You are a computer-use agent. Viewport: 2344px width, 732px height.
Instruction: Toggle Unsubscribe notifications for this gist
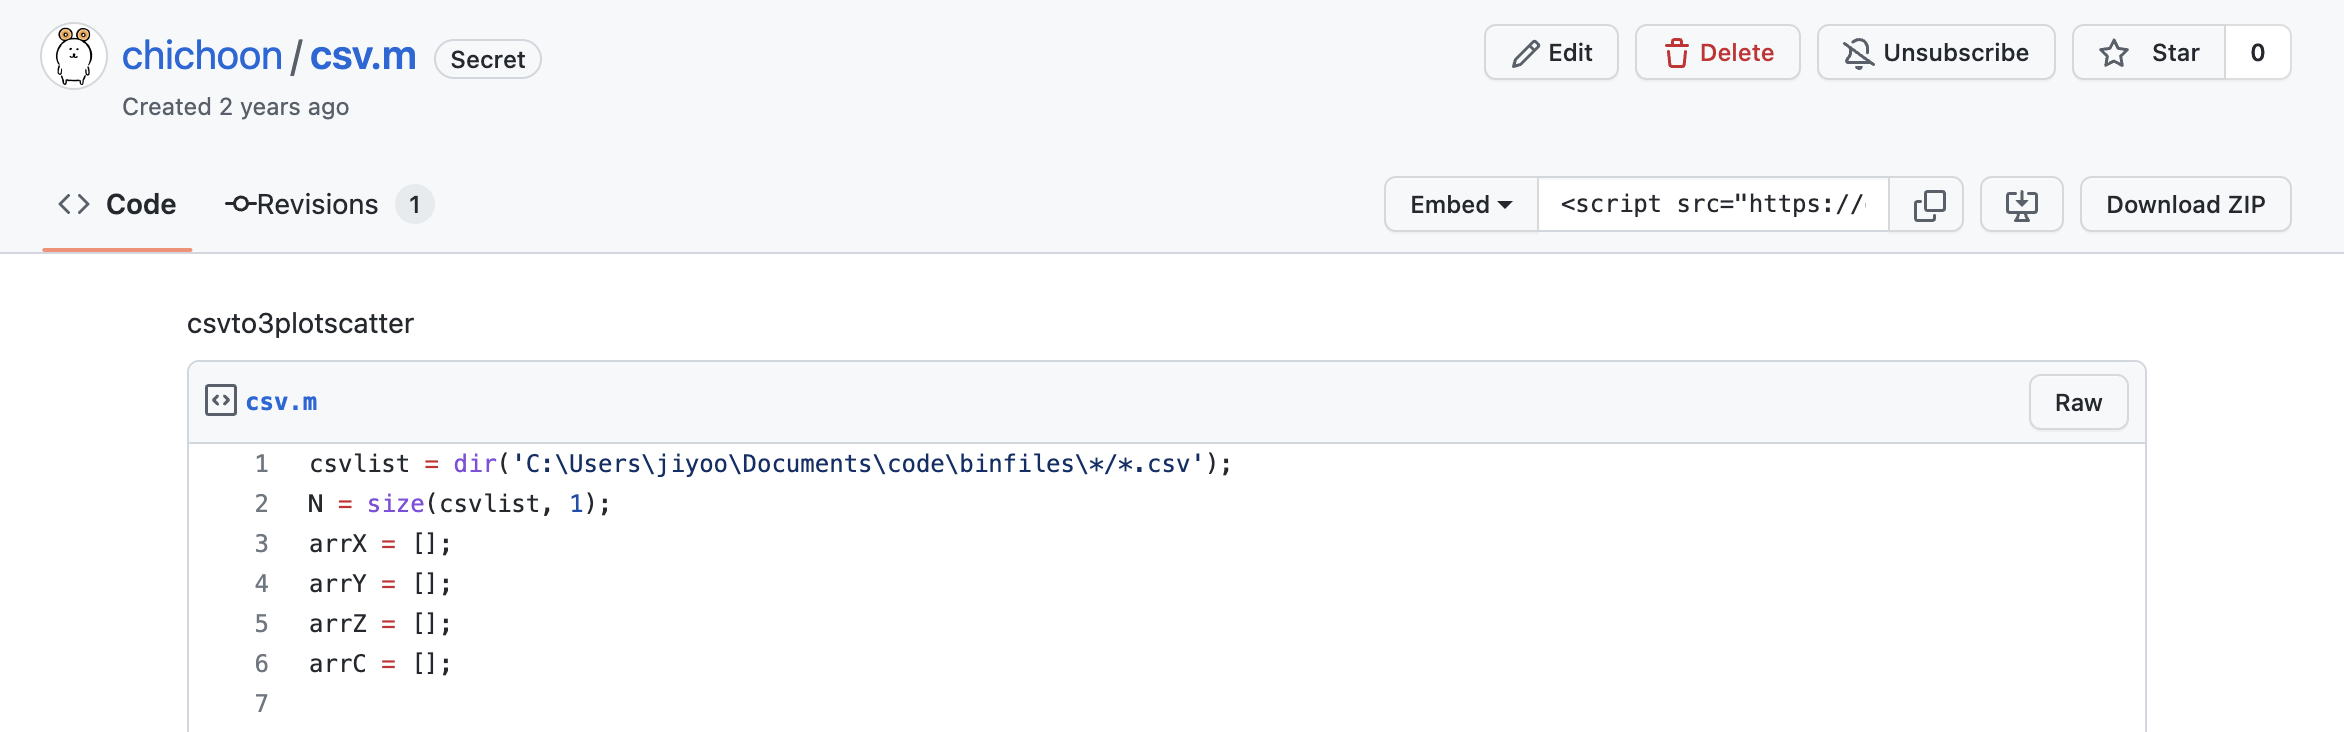(x=1935, y=52)
